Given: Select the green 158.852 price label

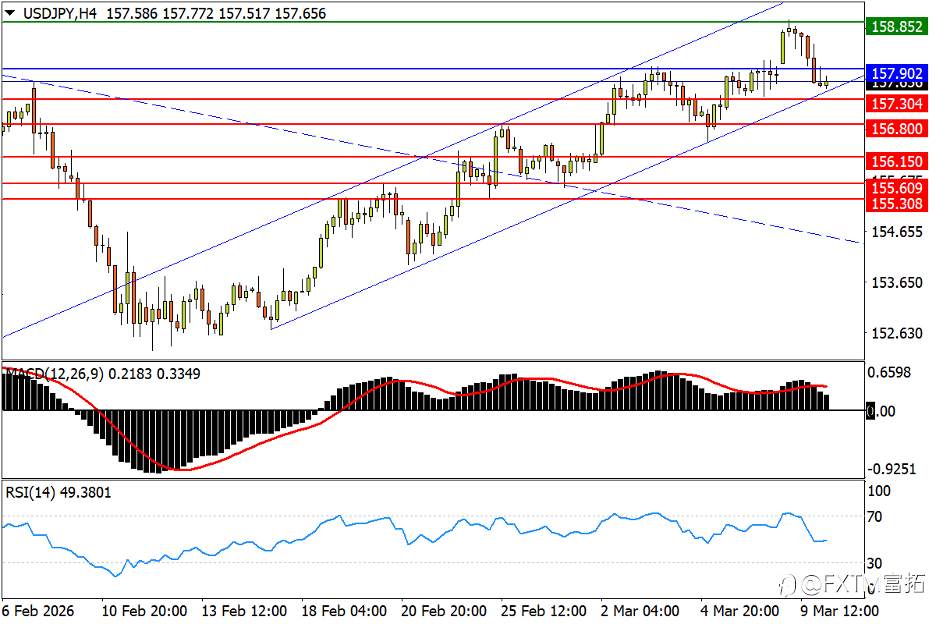Looking at the screenshot, I should [897, 26].
